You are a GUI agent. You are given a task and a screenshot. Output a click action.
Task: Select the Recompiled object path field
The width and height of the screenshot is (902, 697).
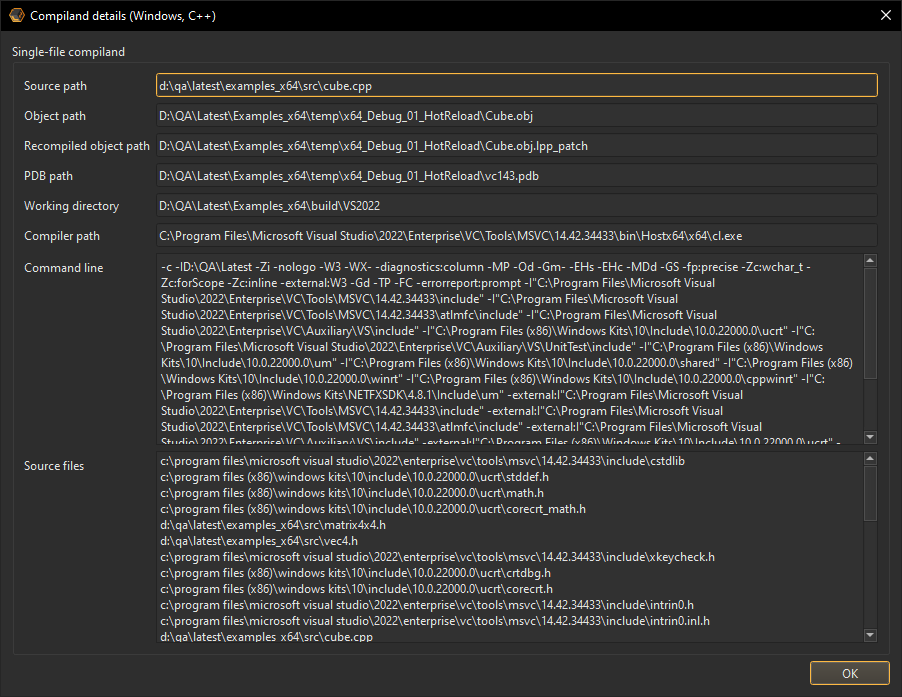coord(516,146)
